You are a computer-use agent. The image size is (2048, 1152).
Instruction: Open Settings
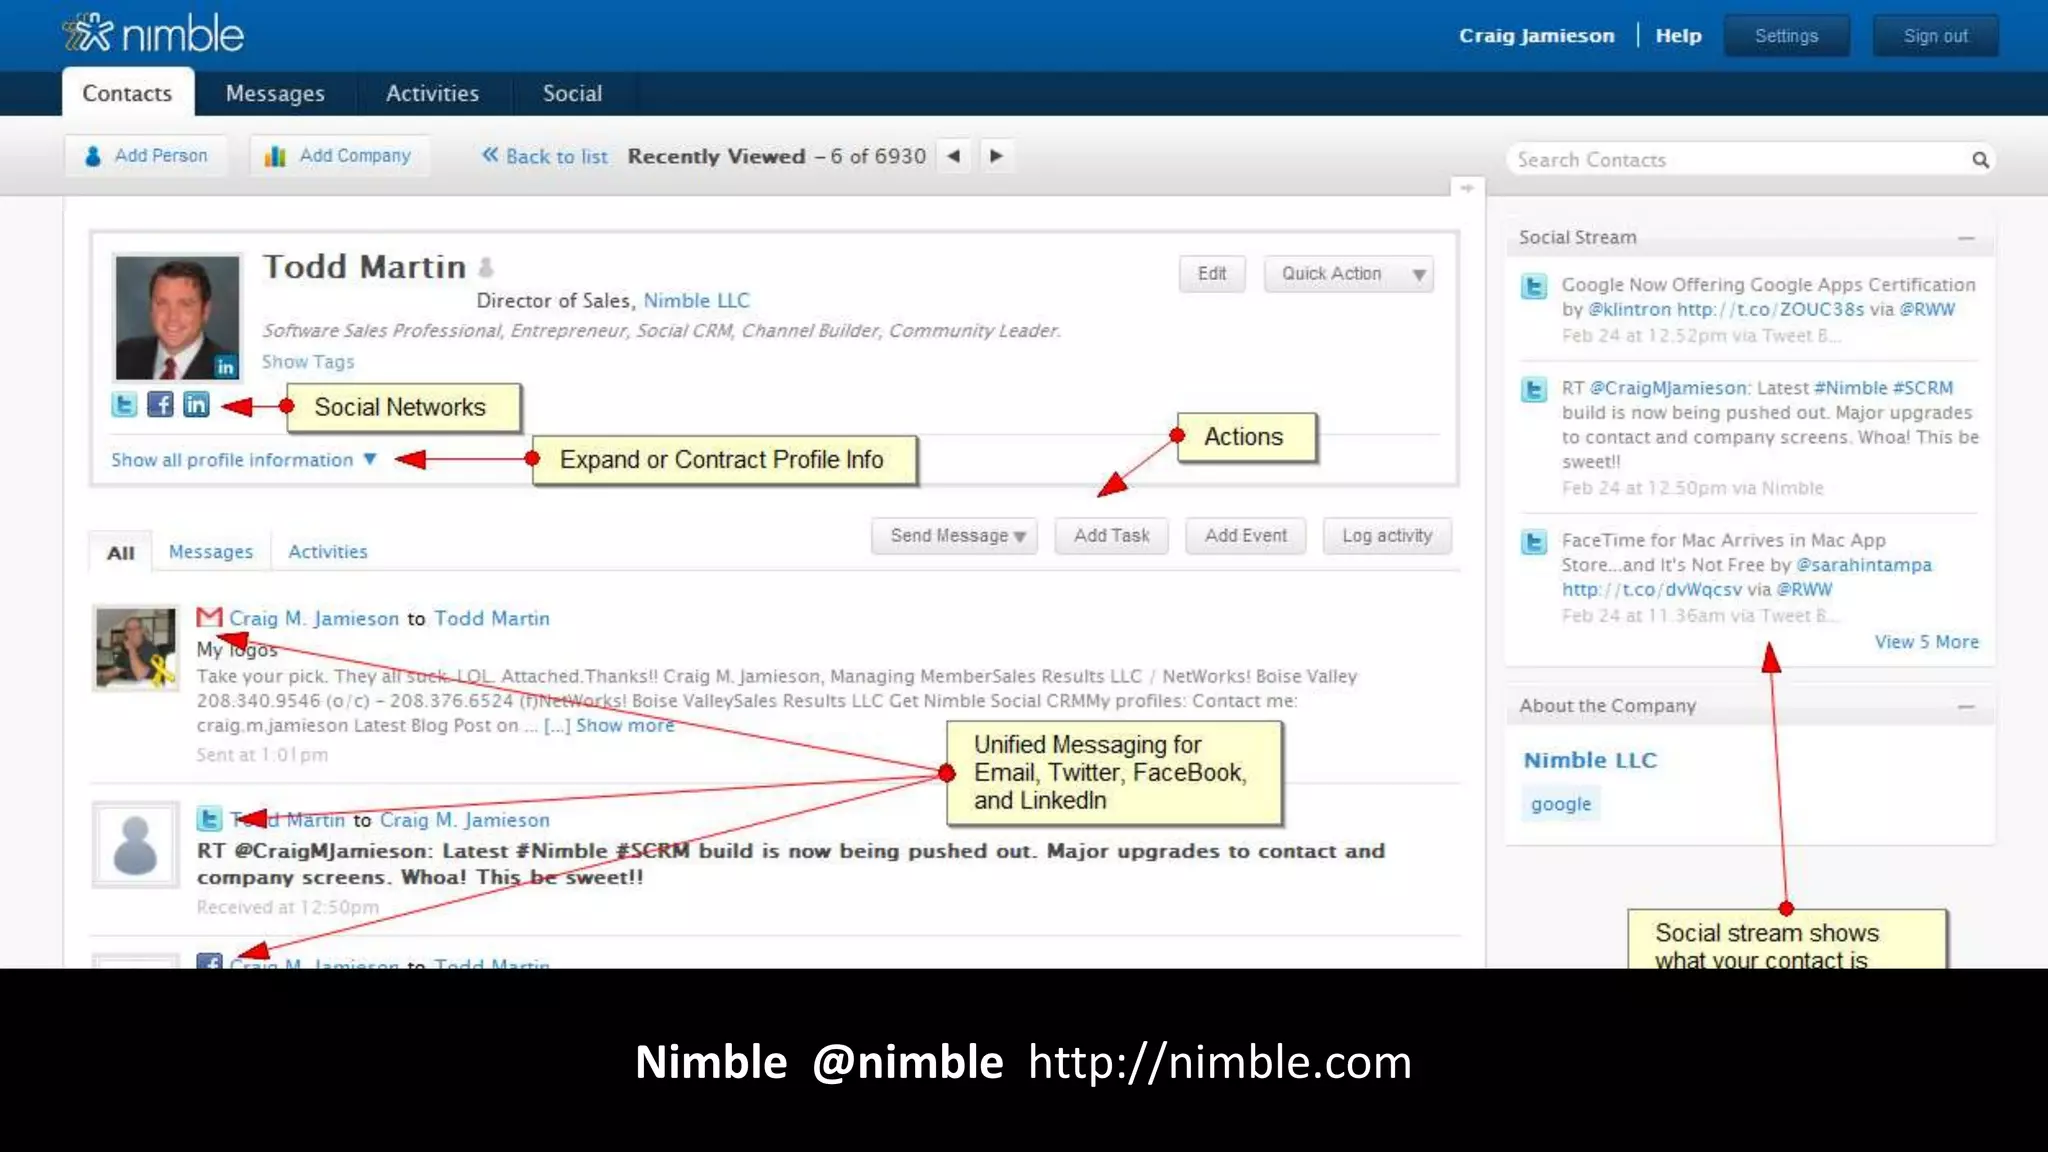coord(1786,36)
